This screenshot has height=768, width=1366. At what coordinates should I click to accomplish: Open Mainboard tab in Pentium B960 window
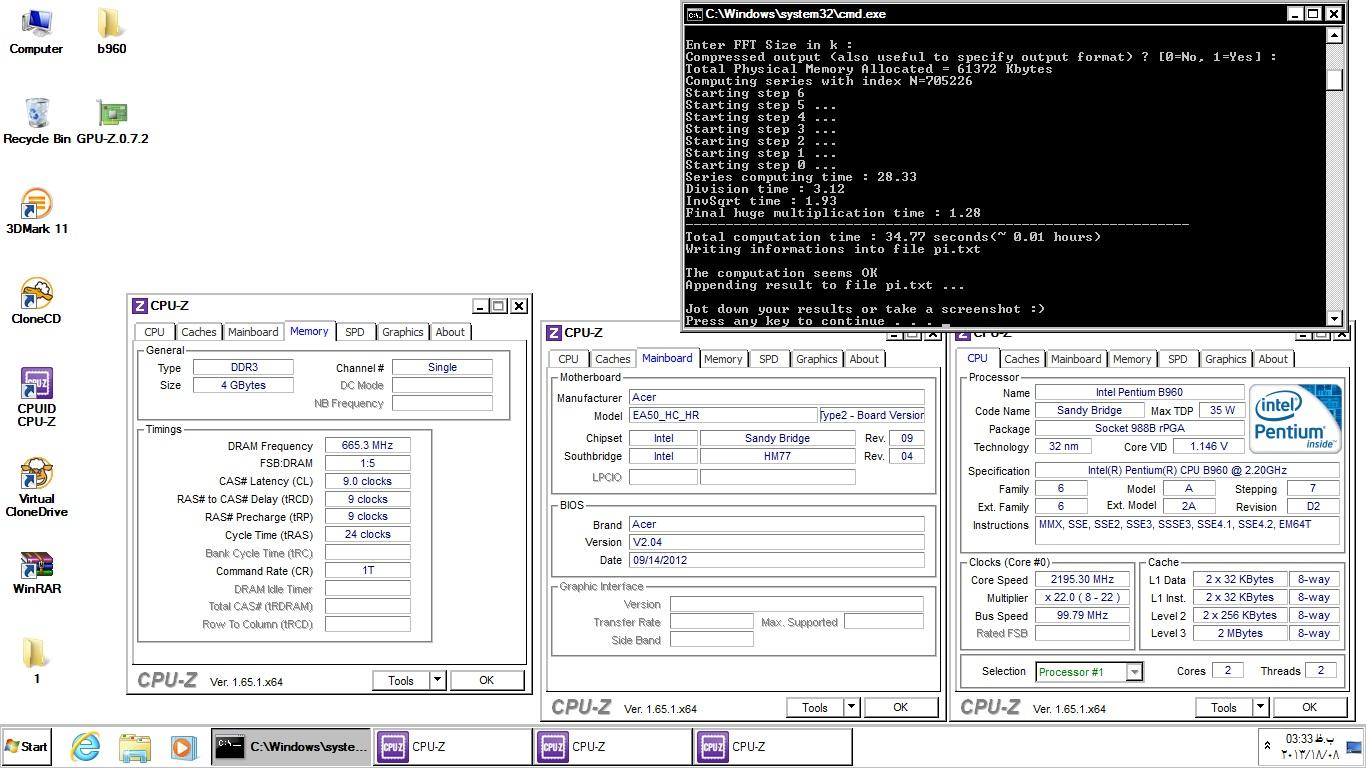[1076, 359]
